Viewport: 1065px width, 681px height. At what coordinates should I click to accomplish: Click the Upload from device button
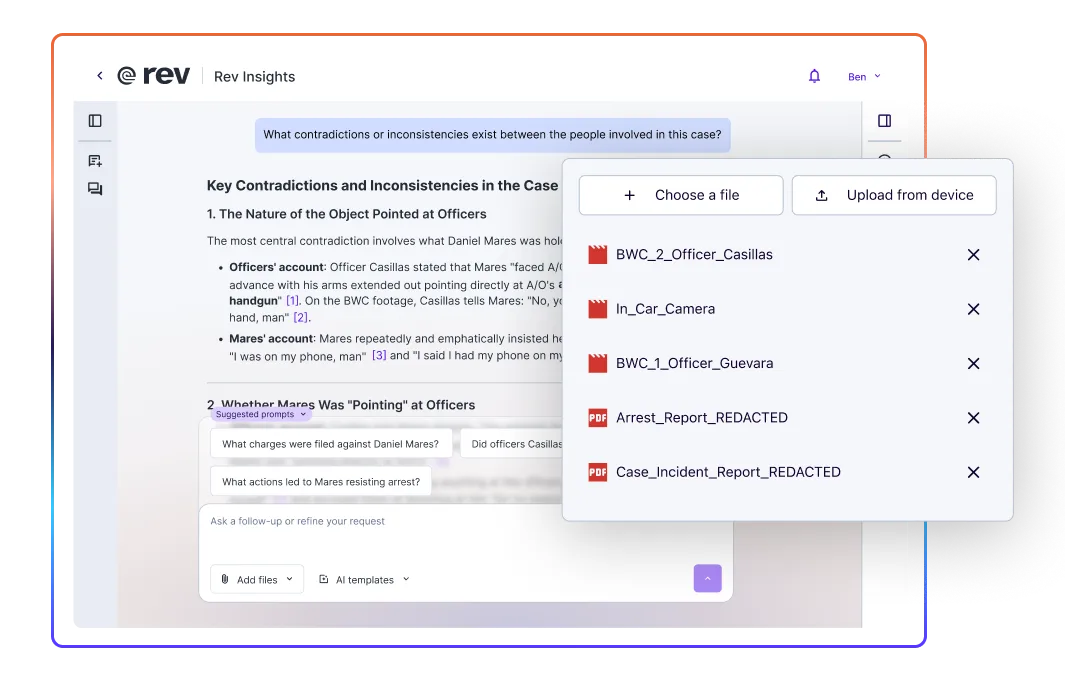(x=894, y=196)
